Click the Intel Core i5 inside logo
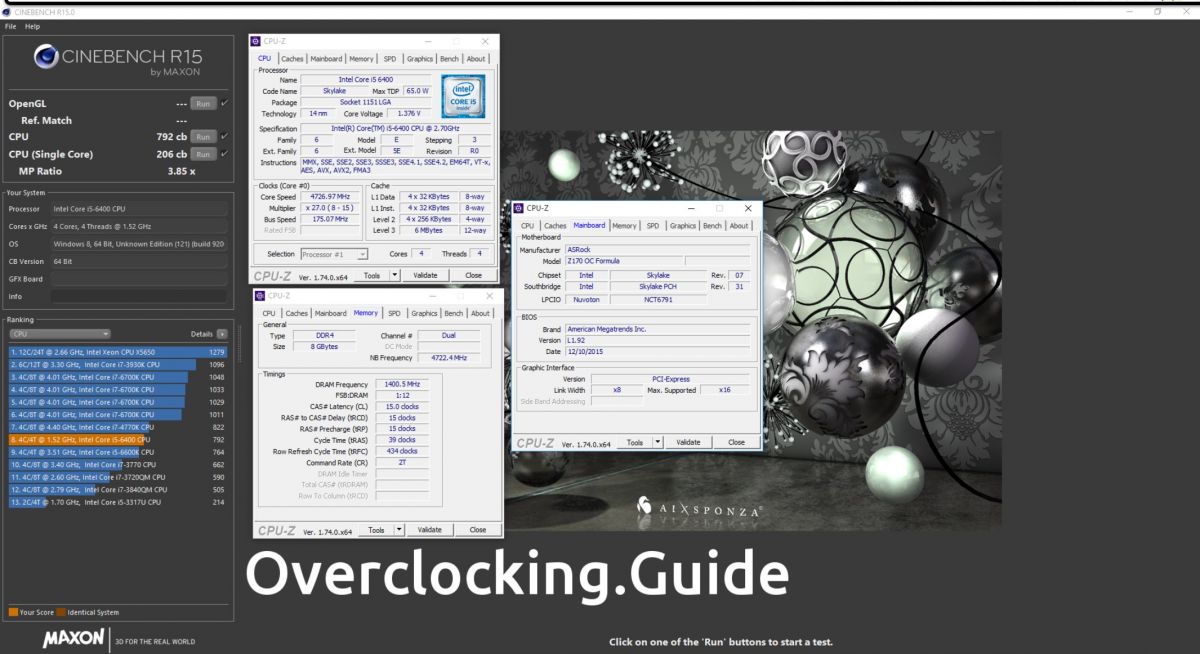Image resolution: width=1200 pixels, height=654 pixels. coord(462,97)
